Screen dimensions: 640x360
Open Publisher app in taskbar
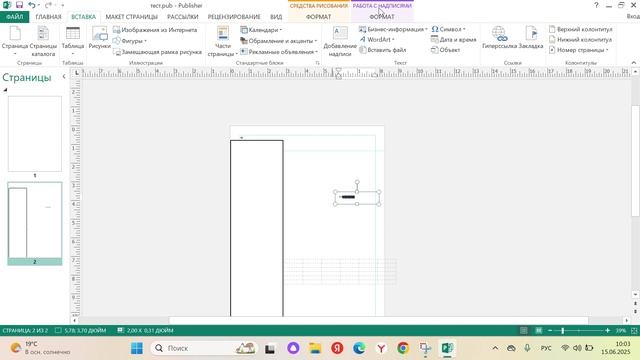coord(447,348)
